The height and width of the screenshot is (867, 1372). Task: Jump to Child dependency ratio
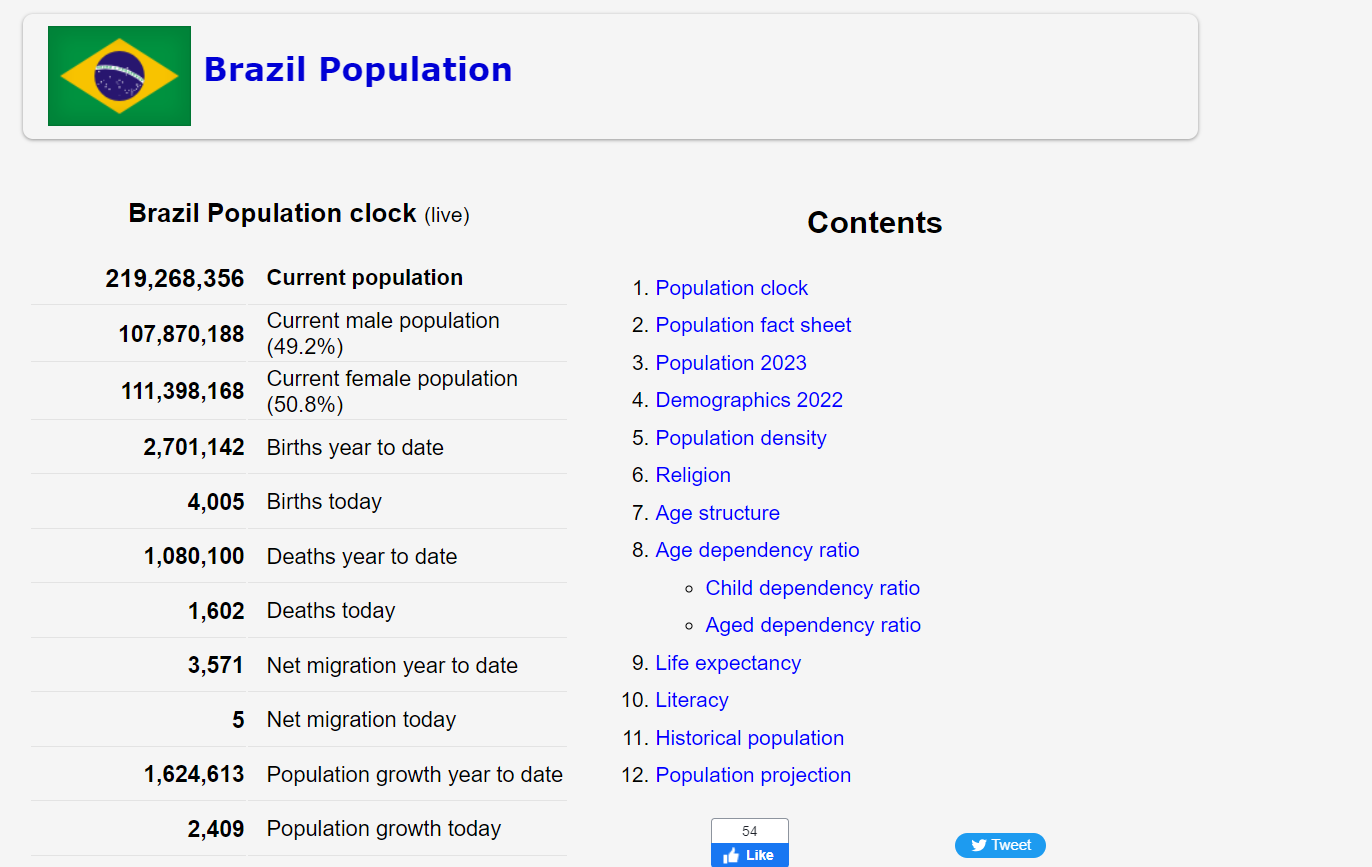(812, 588)
